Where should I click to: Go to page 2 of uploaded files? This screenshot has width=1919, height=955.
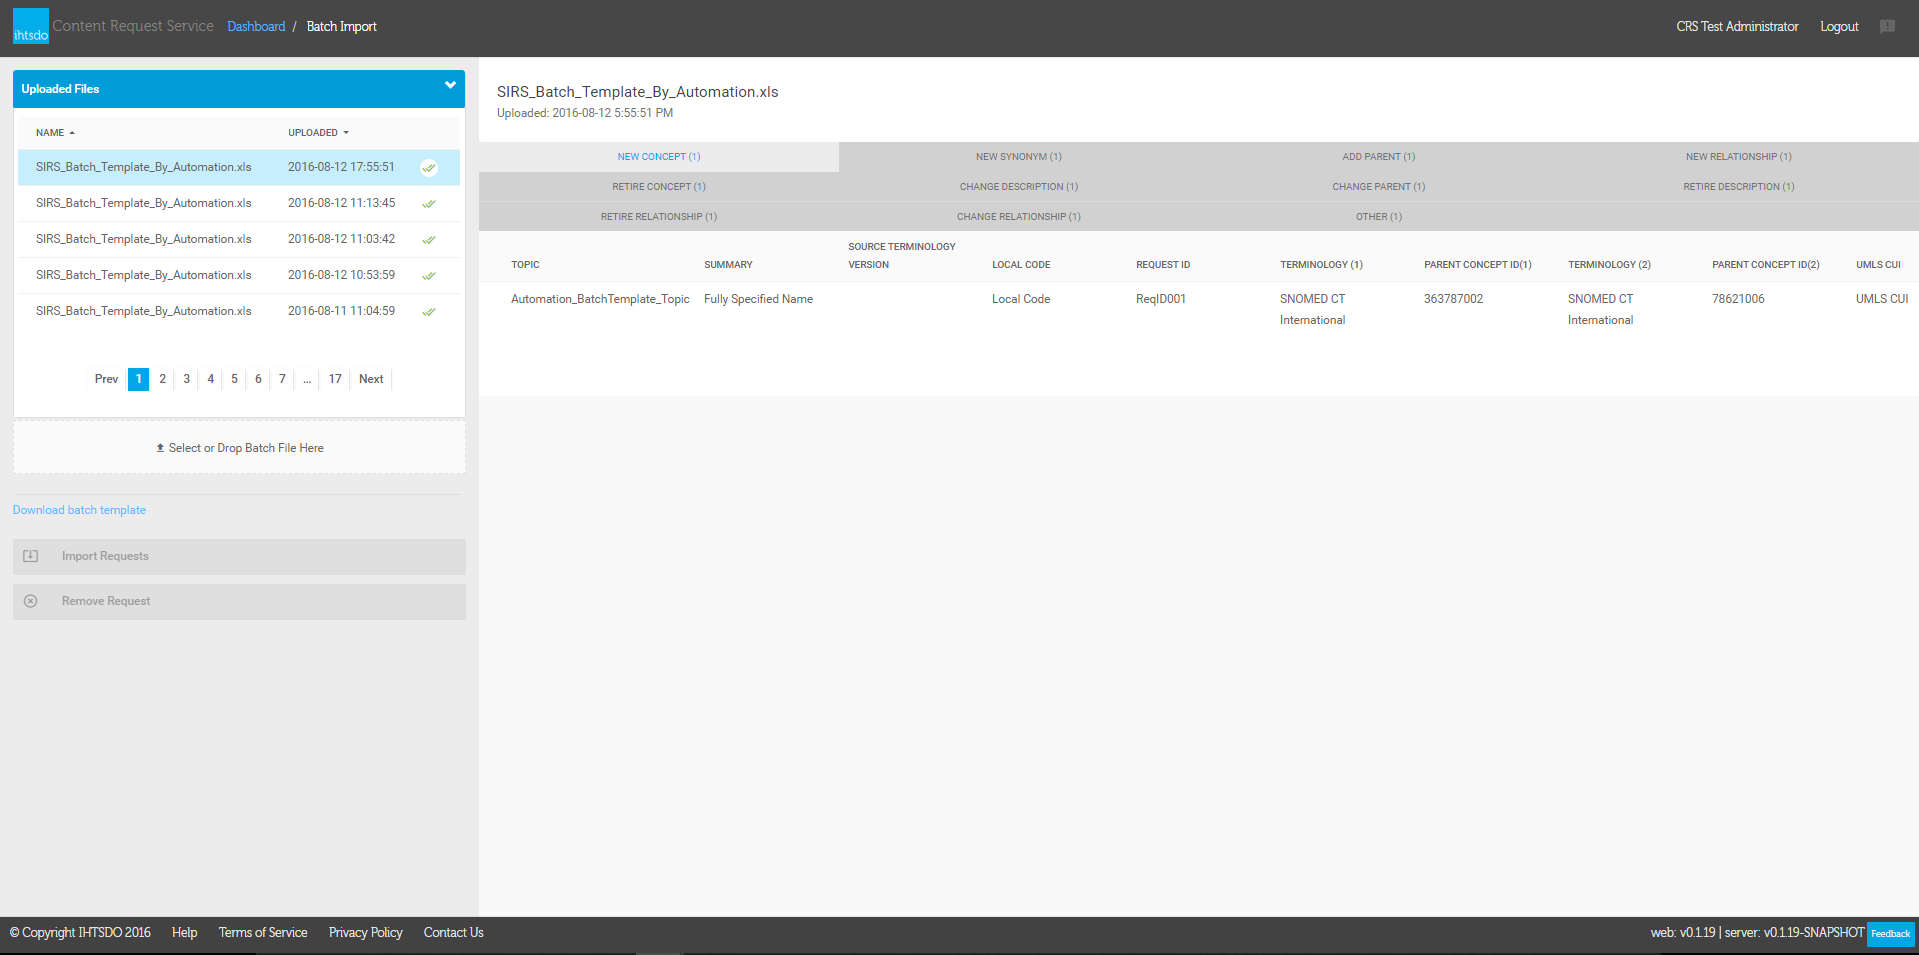(162, 379)
